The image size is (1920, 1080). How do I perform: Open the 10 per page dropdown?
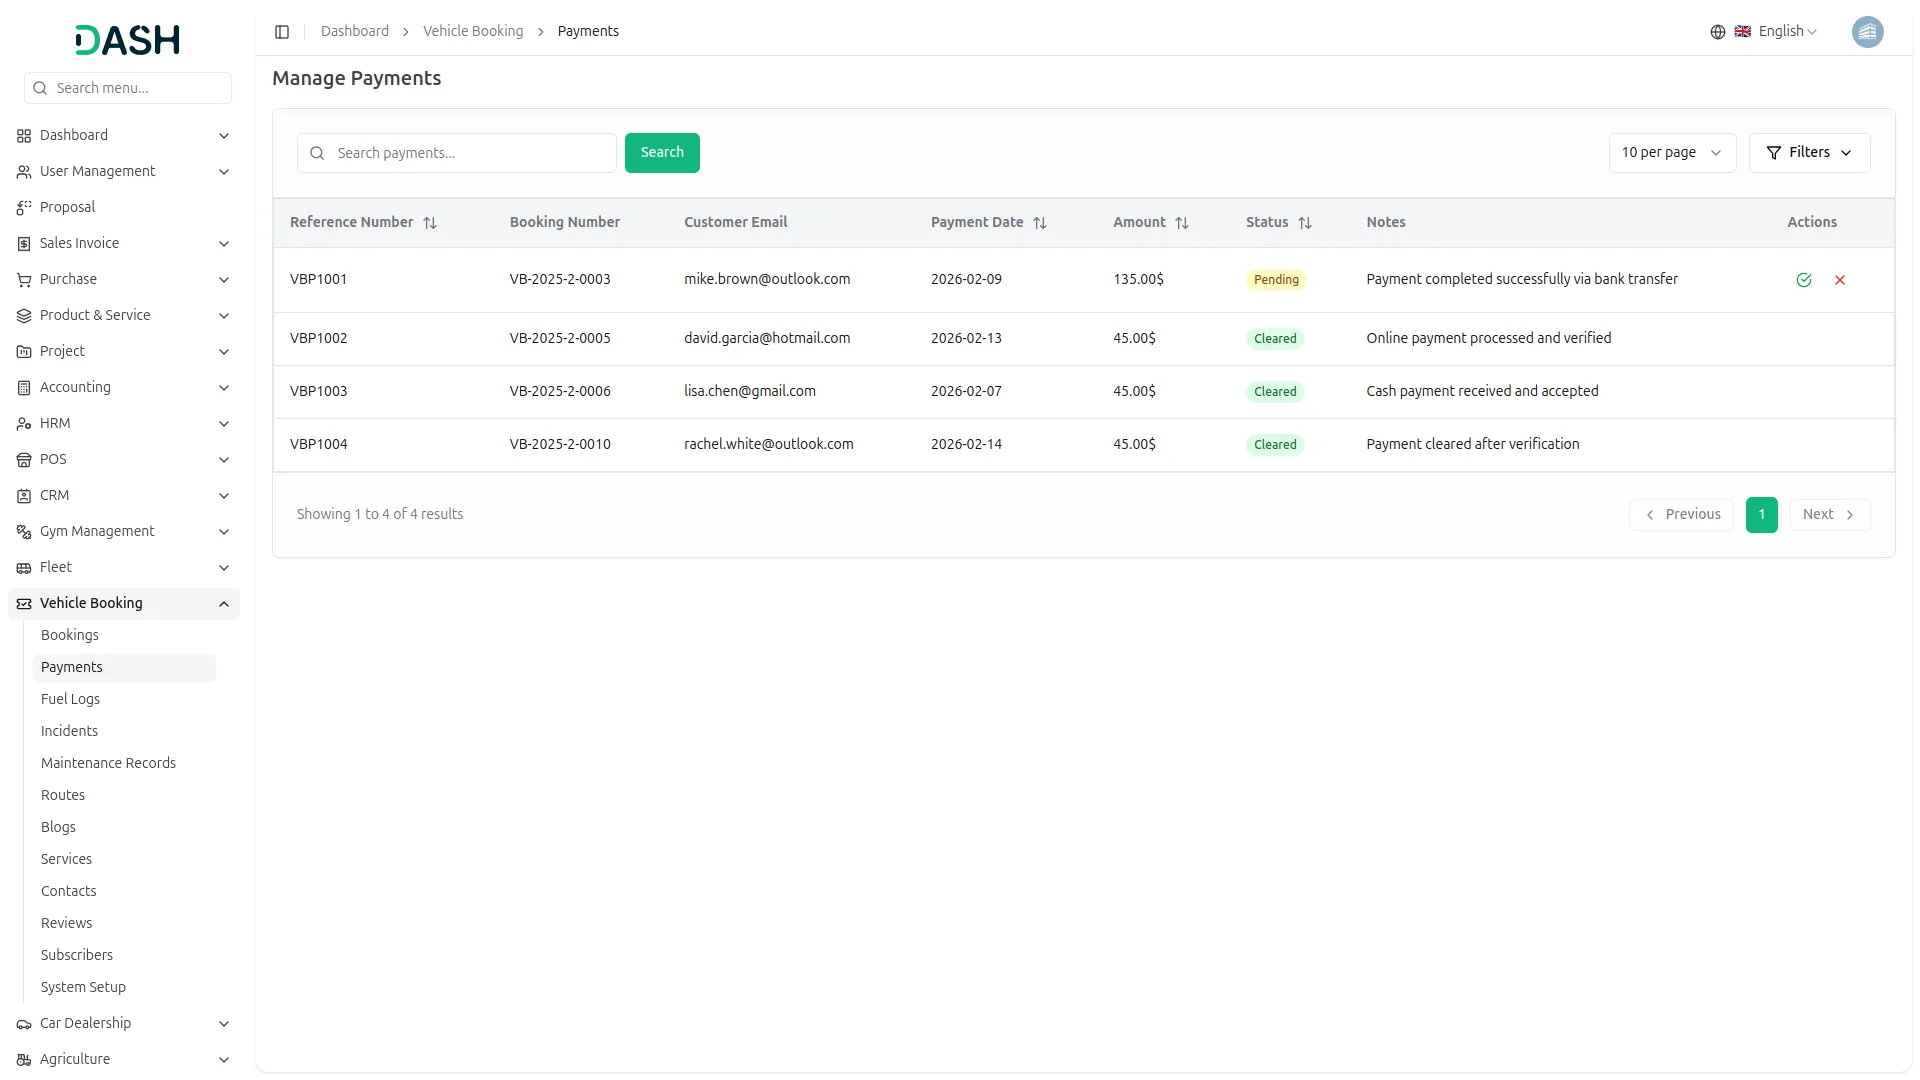point(1671,153)
